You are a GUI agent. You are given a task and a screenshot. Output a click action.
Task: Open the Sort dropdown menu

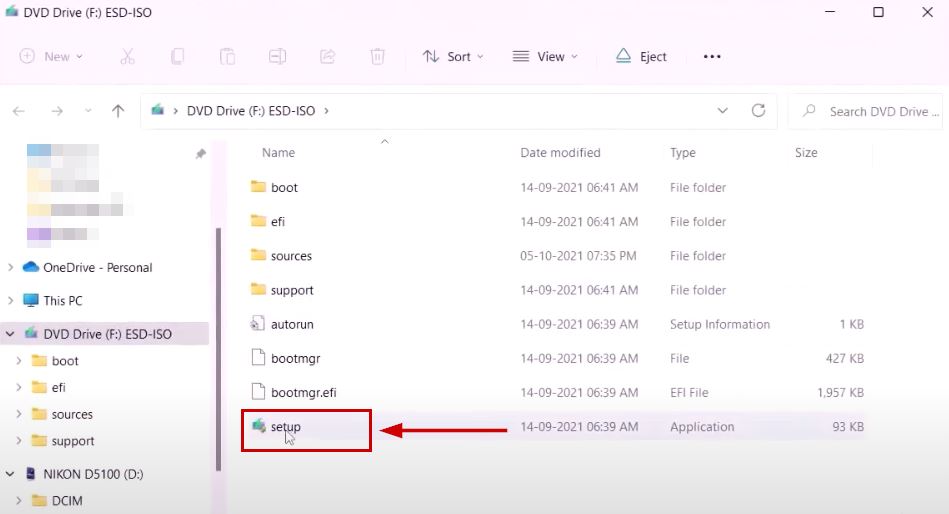(x=453, y=56)
